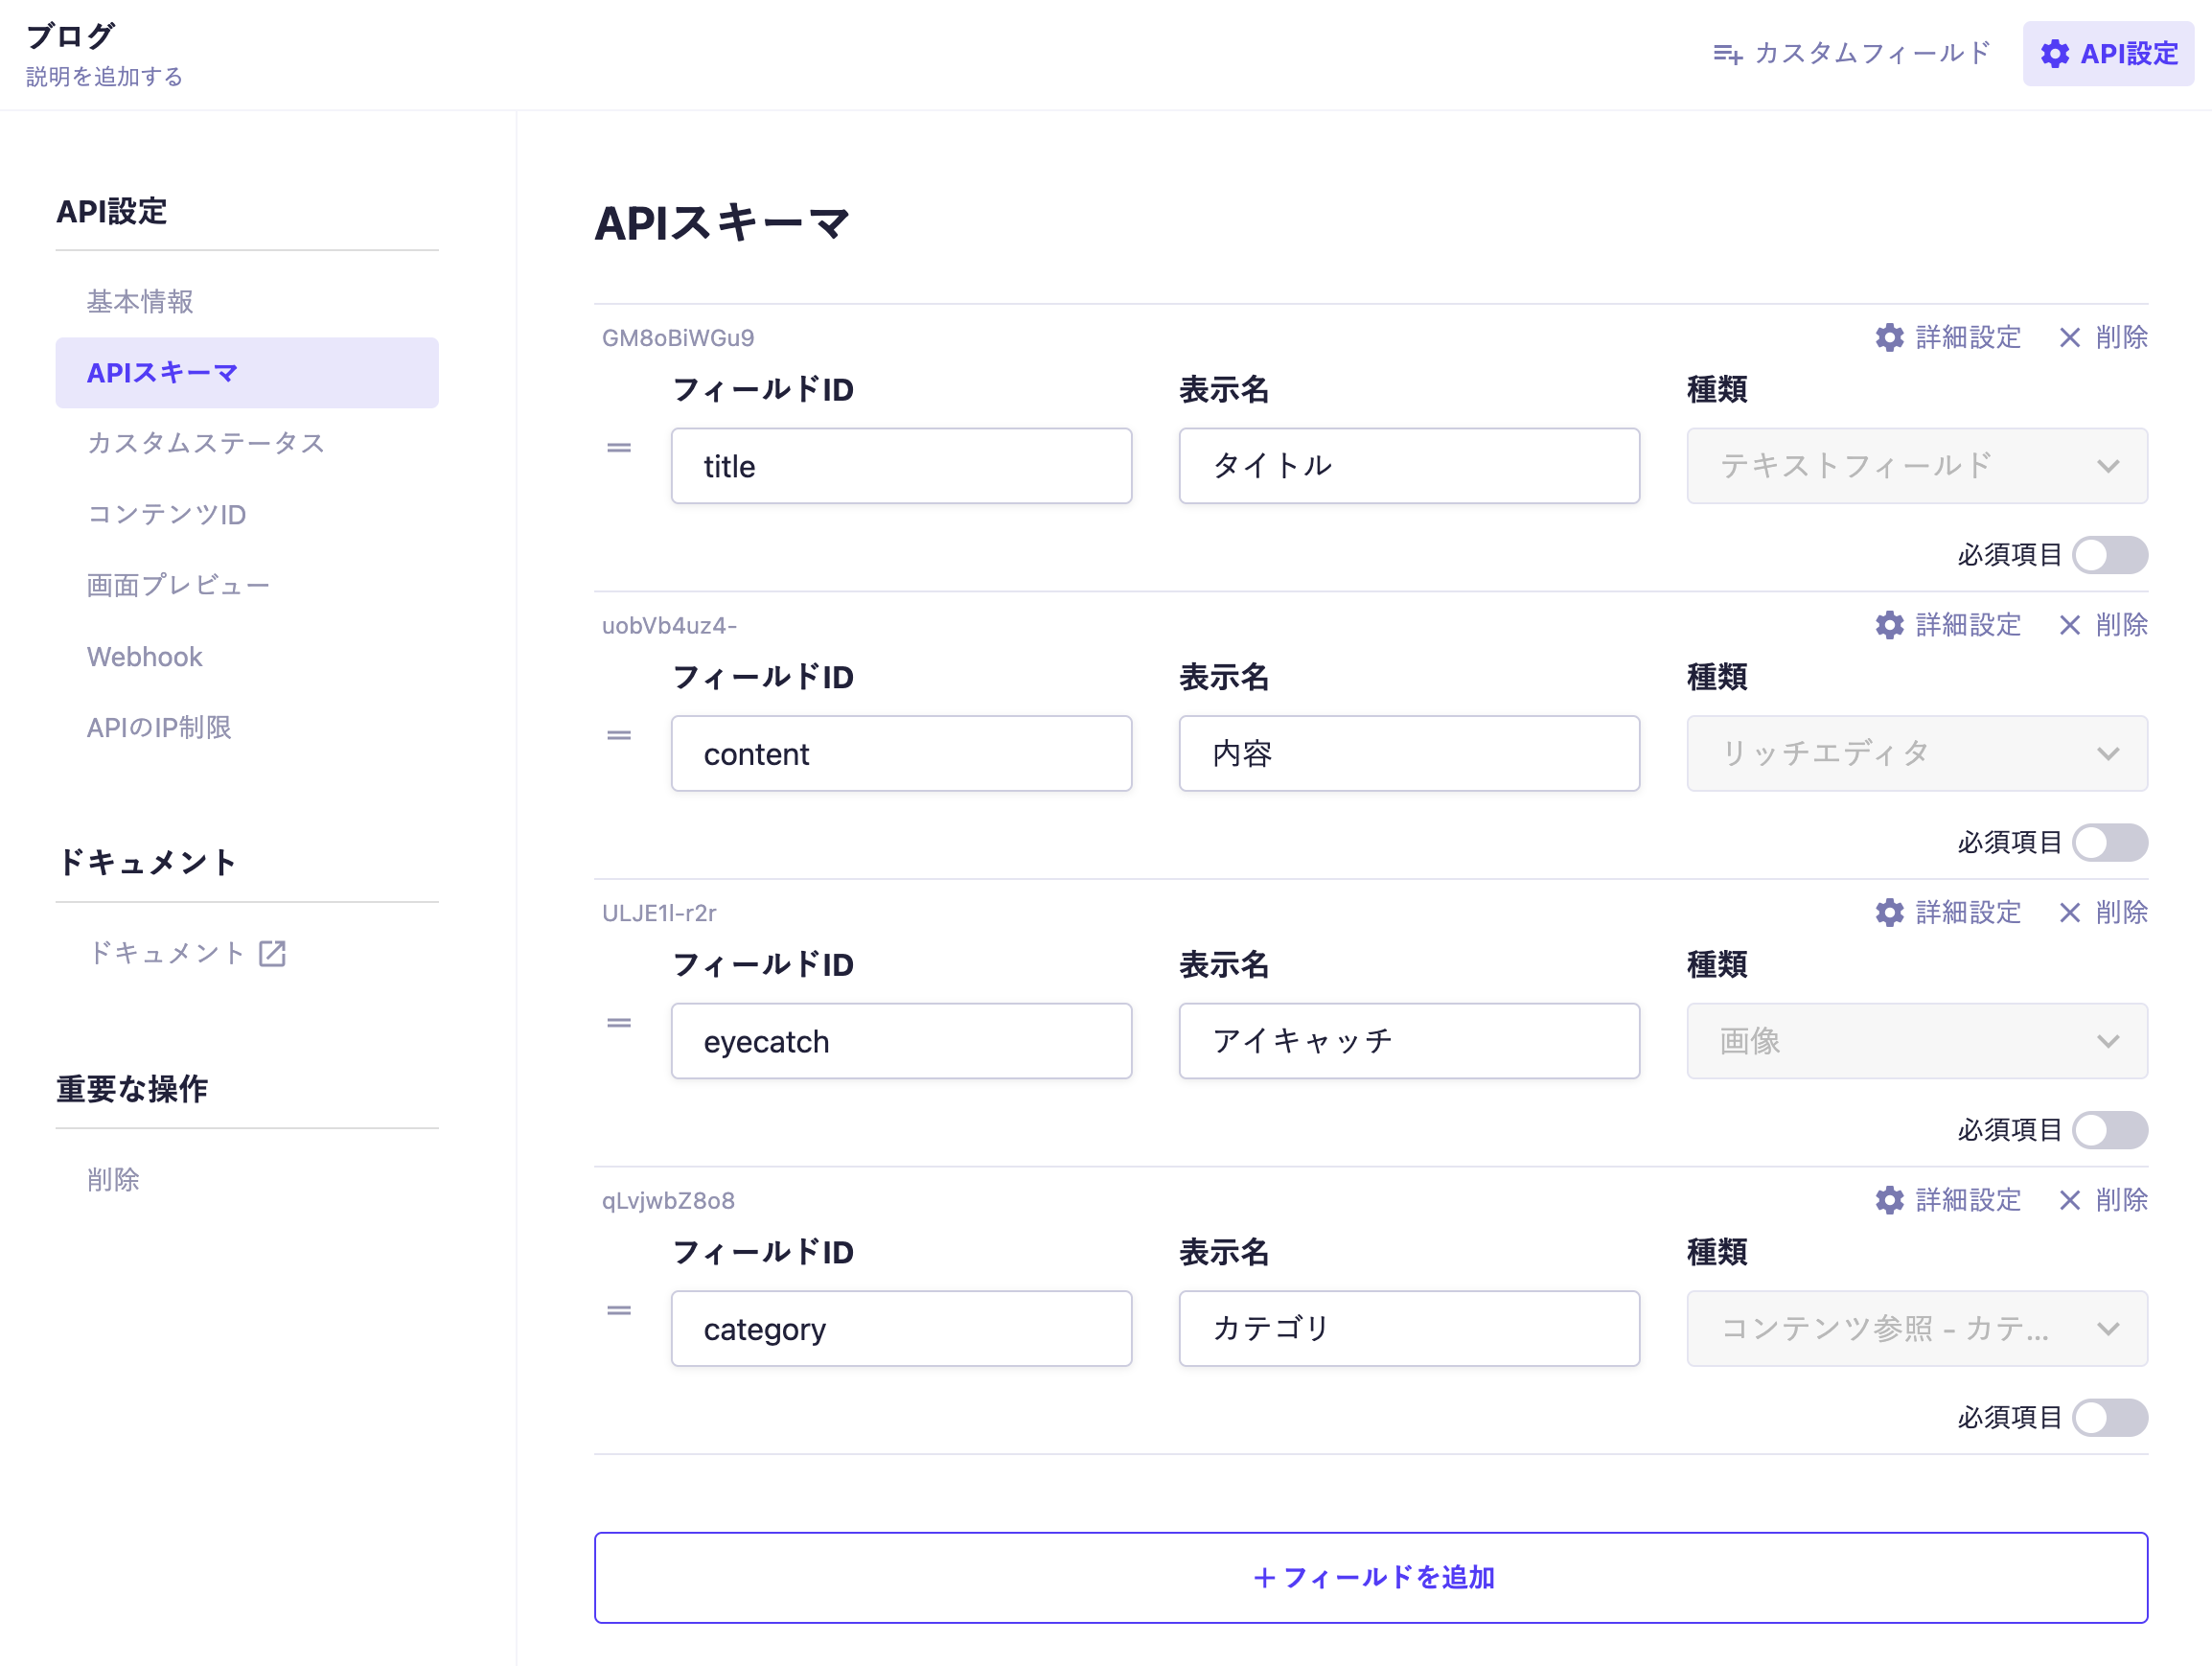
Task: Click the アイキャッチ display name input
Action: (1408, 1041)
